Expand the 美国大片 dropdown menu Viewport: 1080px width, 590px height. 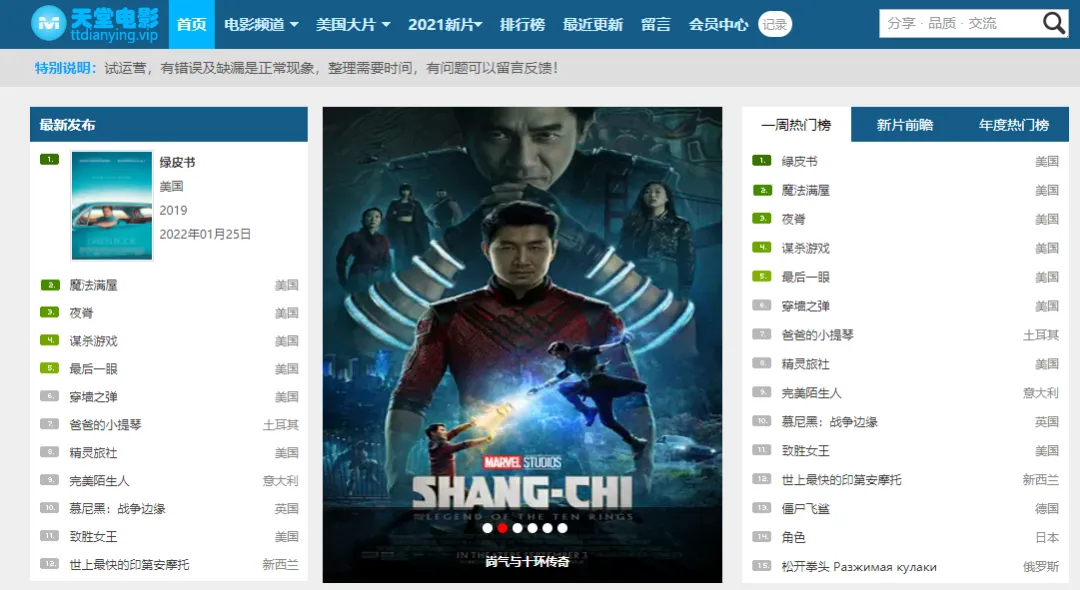pos(353,25)
